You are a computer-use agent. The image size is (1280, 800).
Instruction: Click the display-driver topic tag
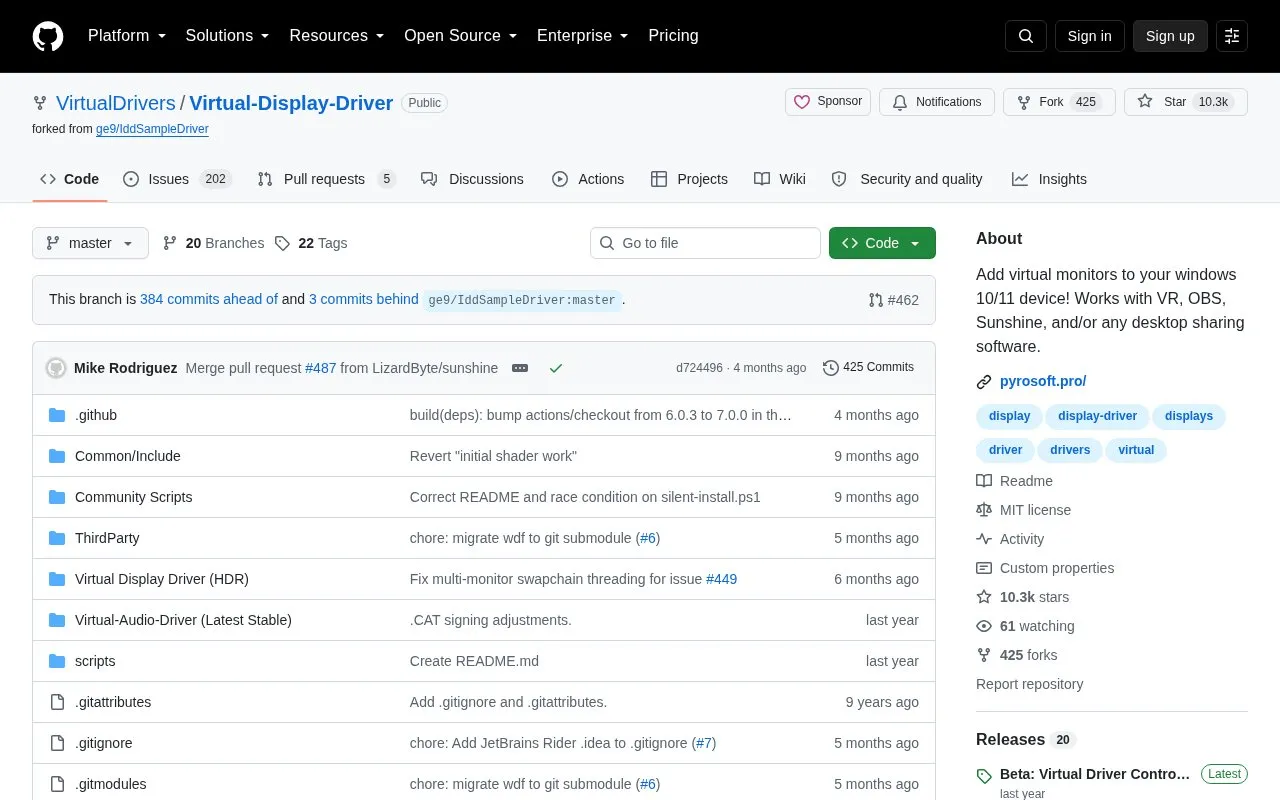pyautogui.click(x=1097, y=416)
